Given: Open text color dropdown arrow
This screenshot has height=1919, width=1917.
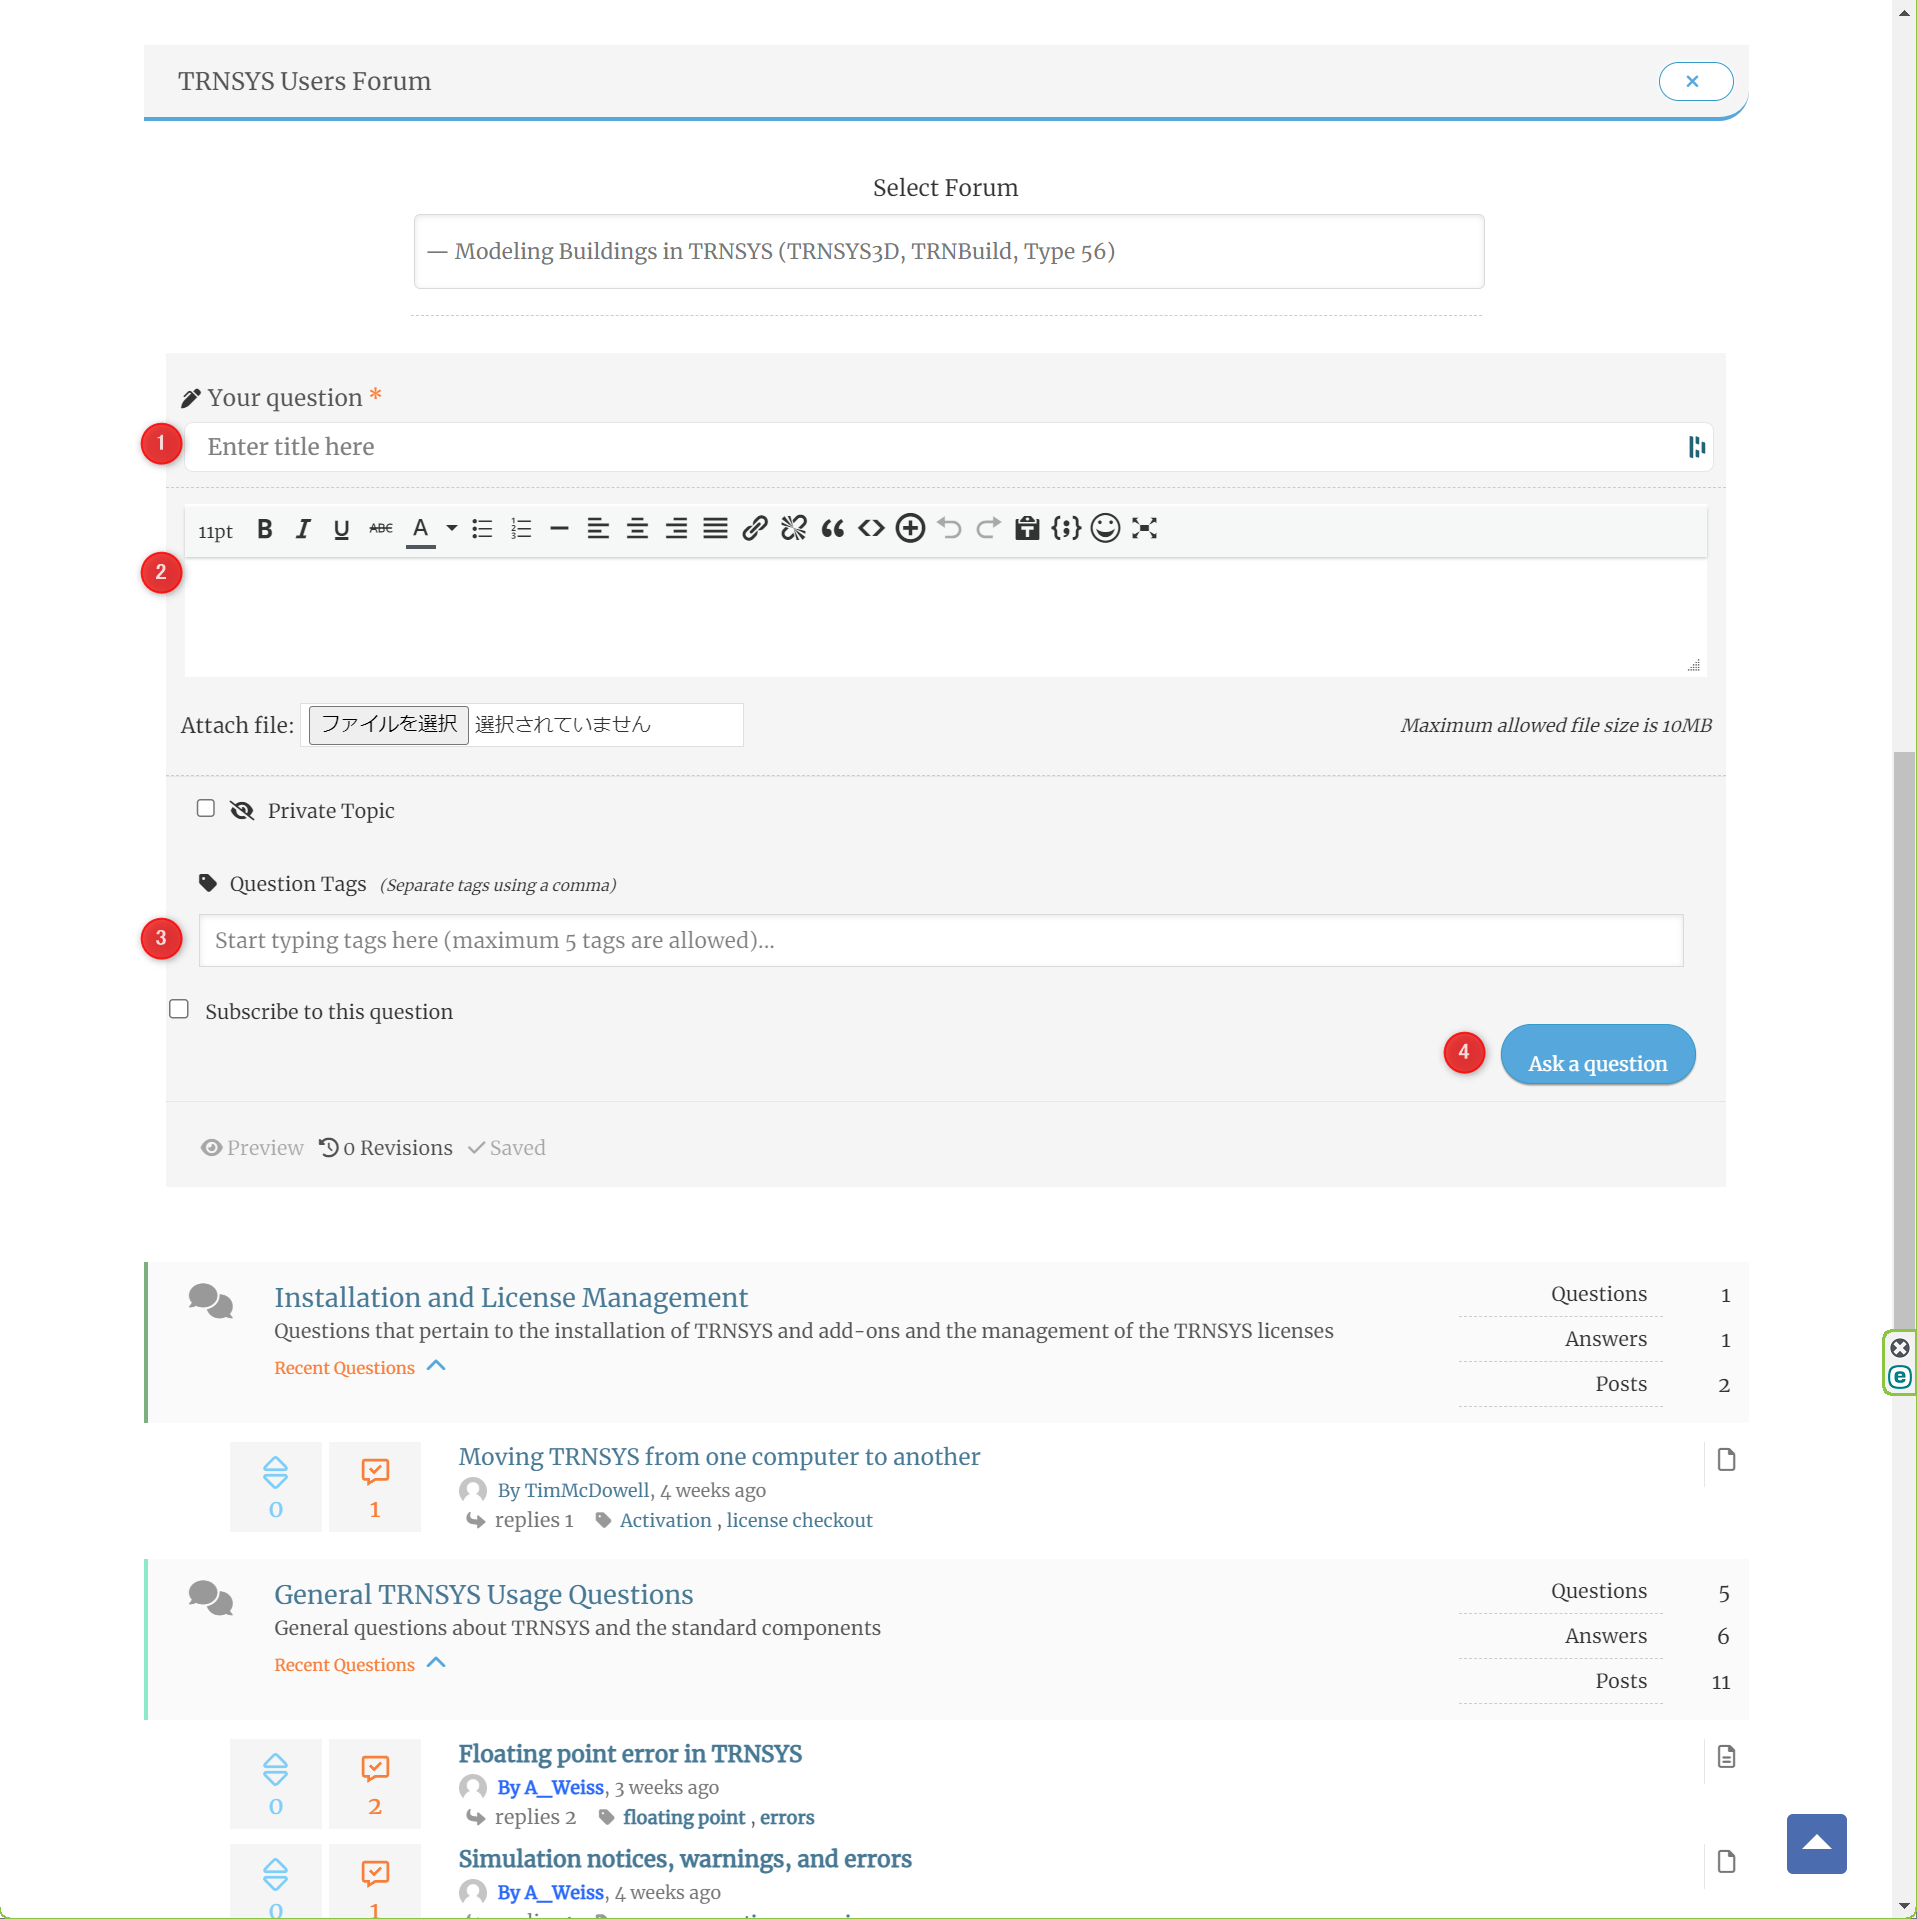Looking at the screenshot, I should click(451, 529).
